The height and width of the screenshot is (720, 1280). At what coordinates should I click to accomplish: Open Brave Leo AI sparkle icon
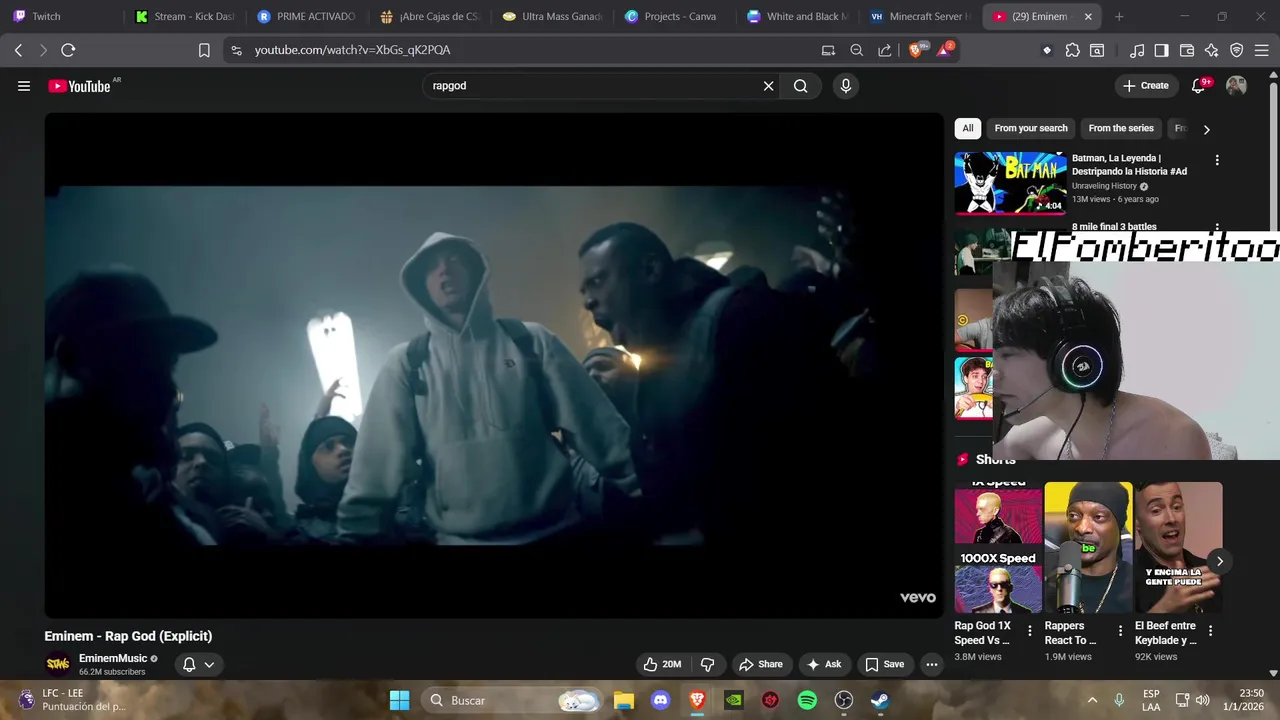1212,50
